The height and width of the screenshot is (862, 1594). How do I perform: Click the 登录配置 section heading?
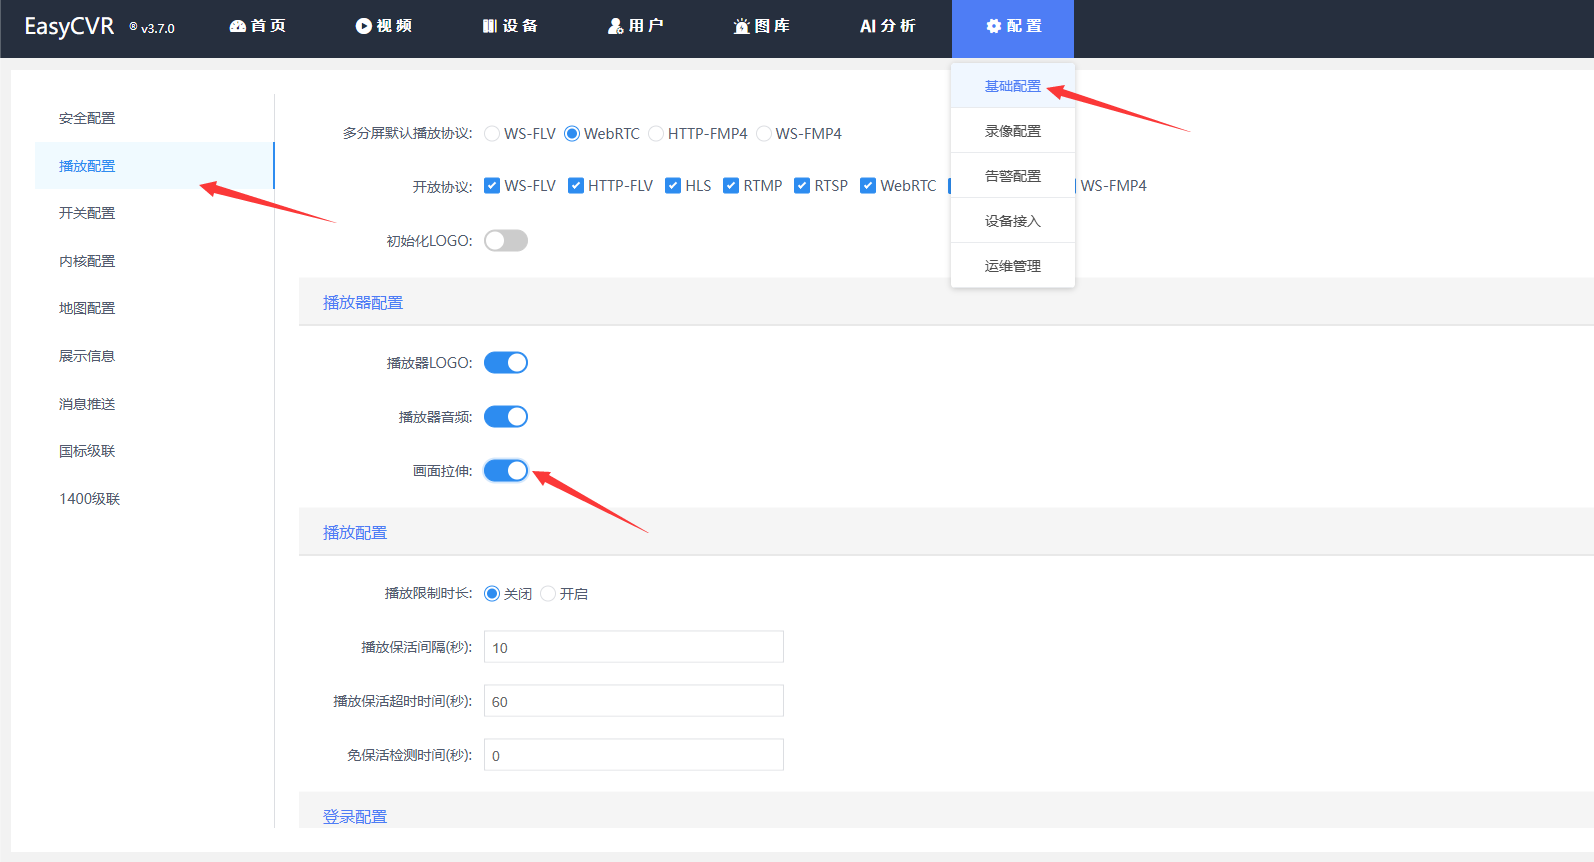(x=355, y=816)
